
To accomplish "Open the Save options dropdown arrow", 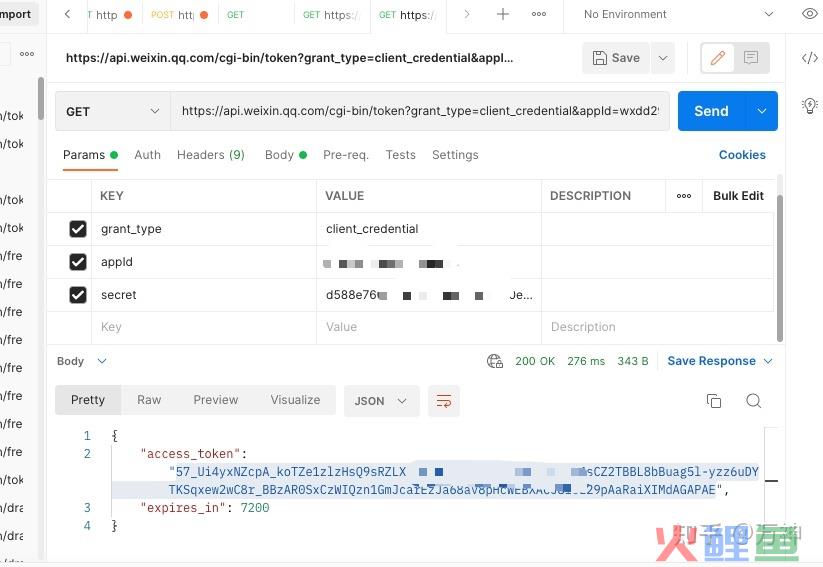I will pos(663,58).
